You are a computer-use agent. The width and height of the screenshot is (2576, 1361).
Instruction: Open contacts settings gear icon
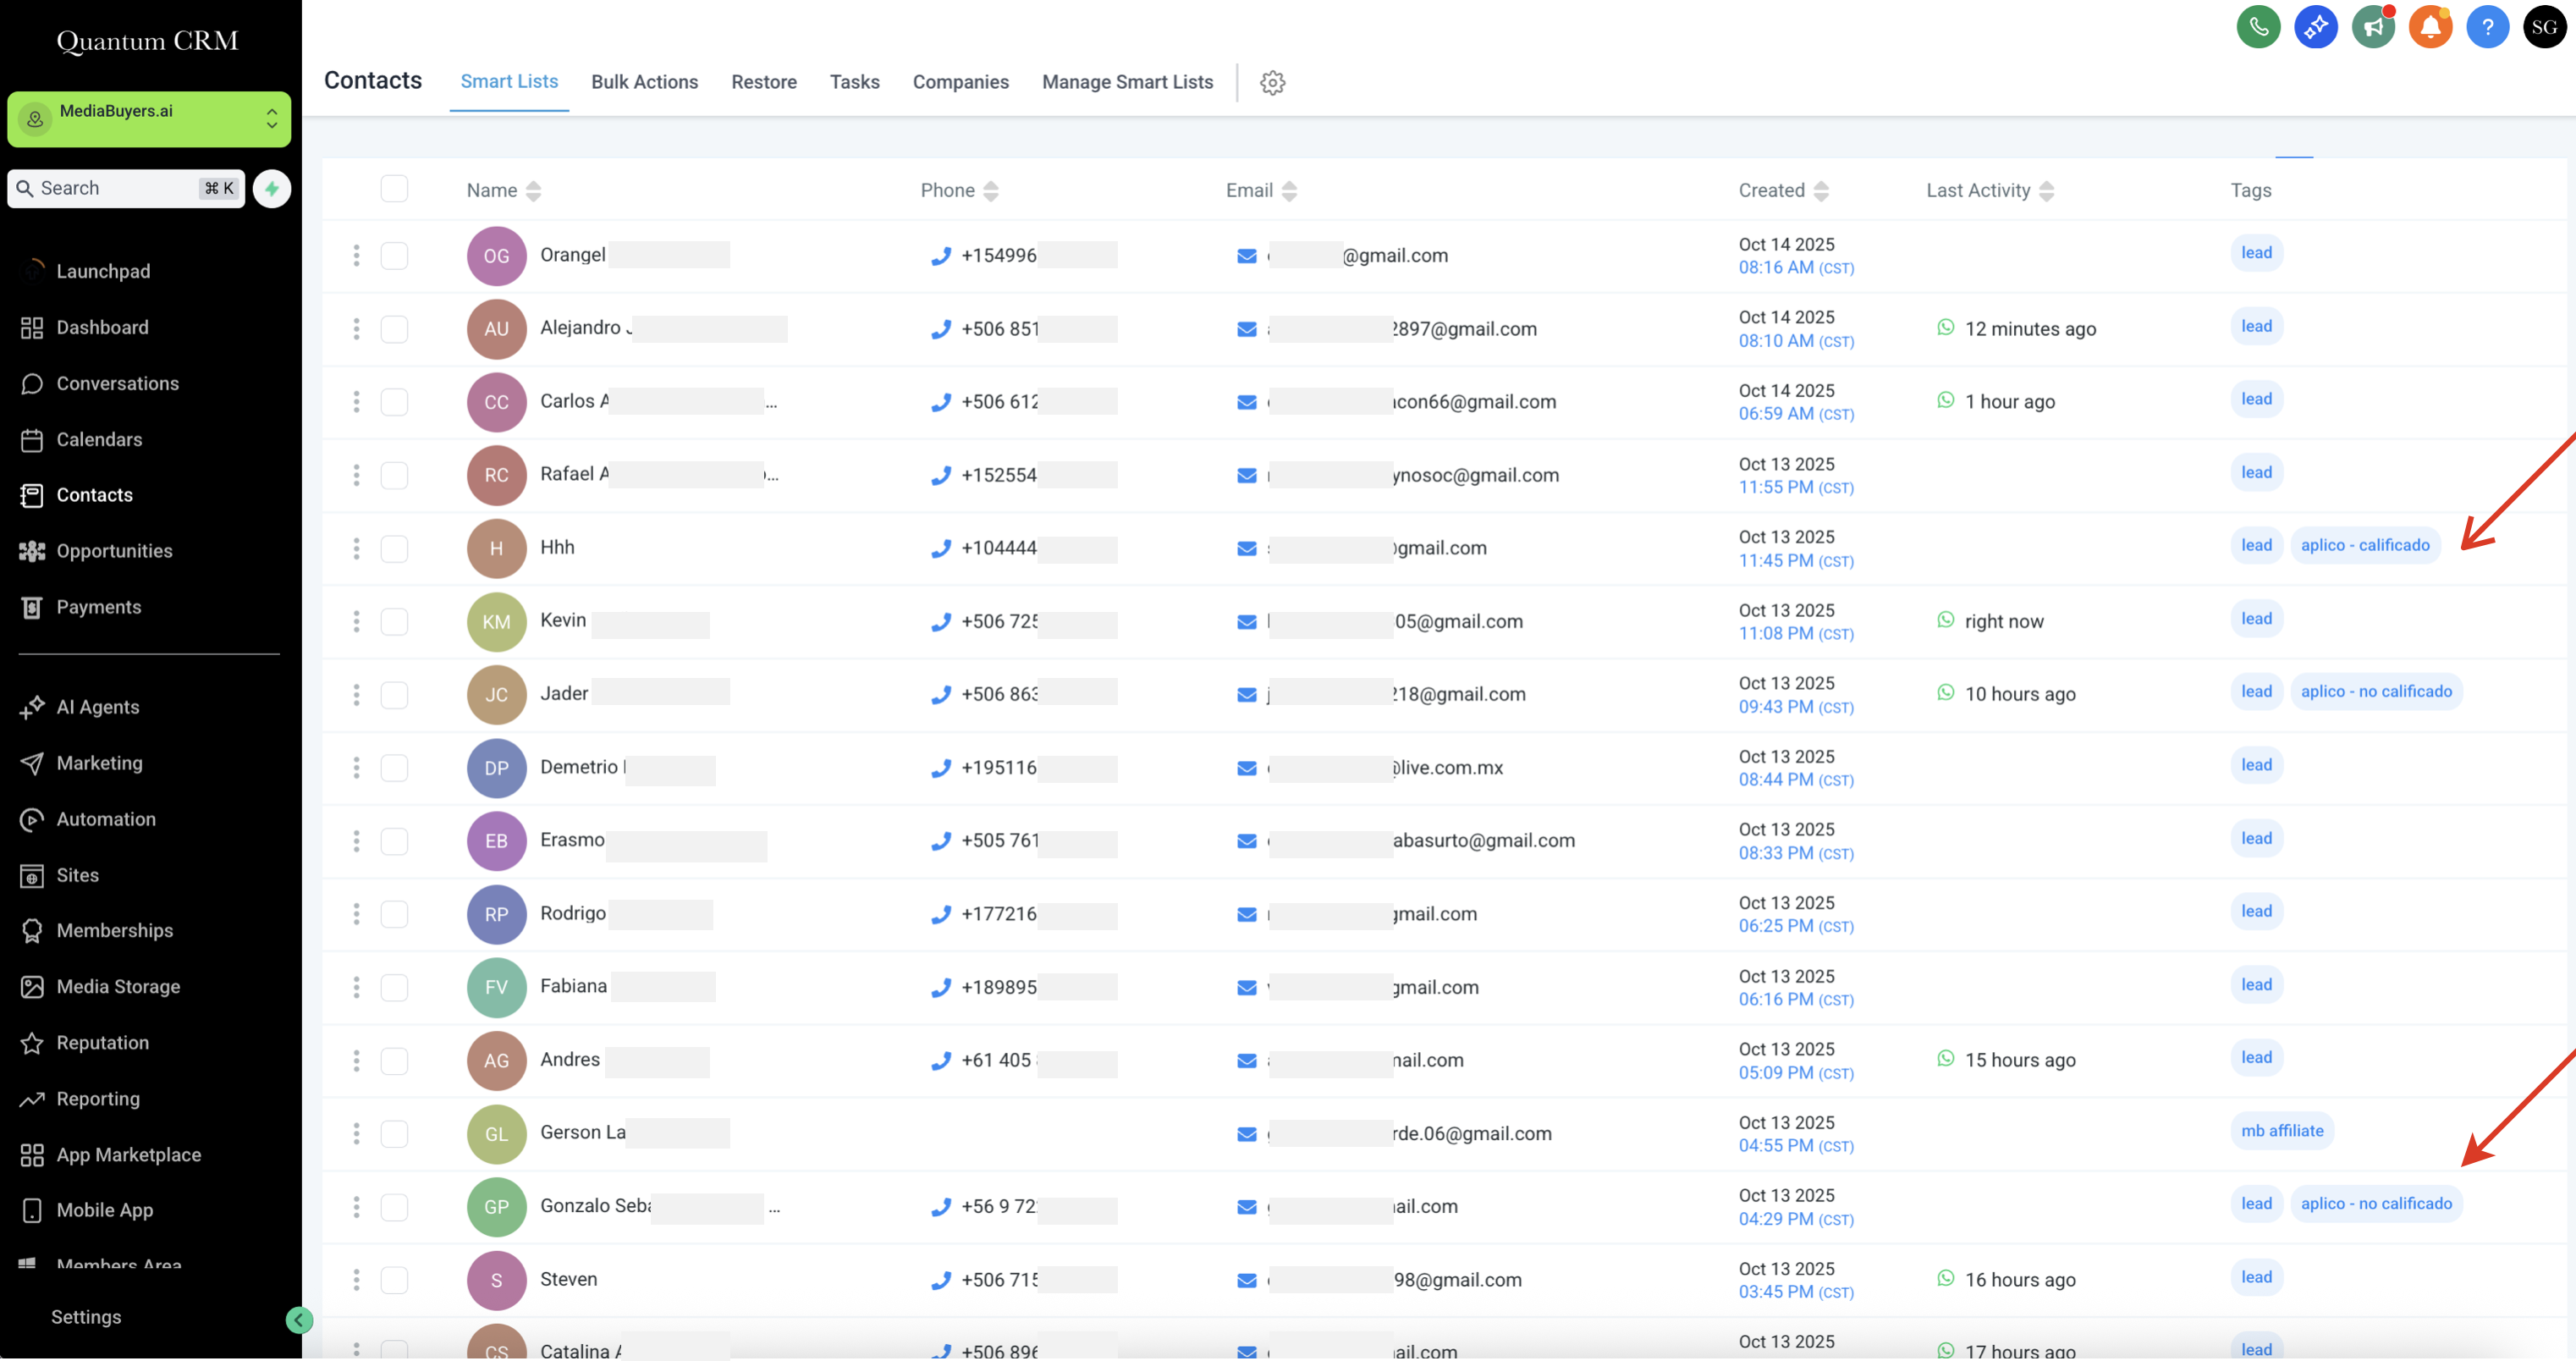point(1272,82)
